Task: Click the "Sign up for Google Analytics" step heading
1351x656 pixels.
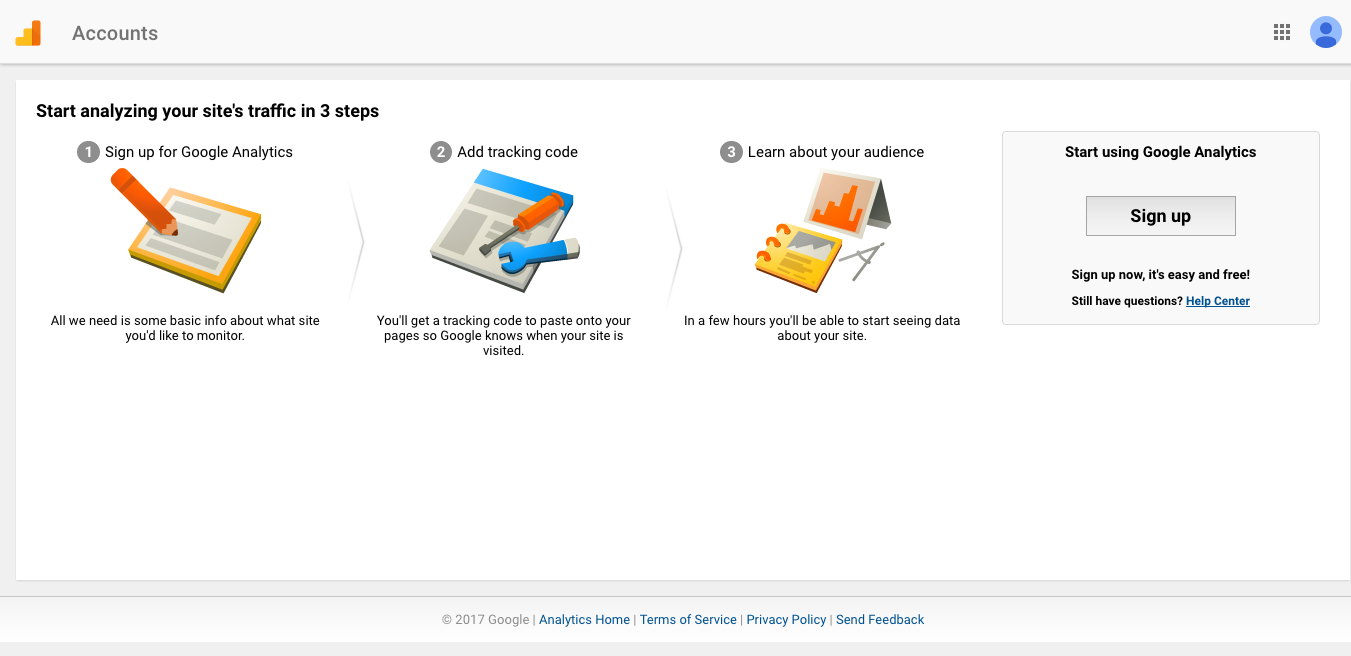Action: [x=199, y=152]
